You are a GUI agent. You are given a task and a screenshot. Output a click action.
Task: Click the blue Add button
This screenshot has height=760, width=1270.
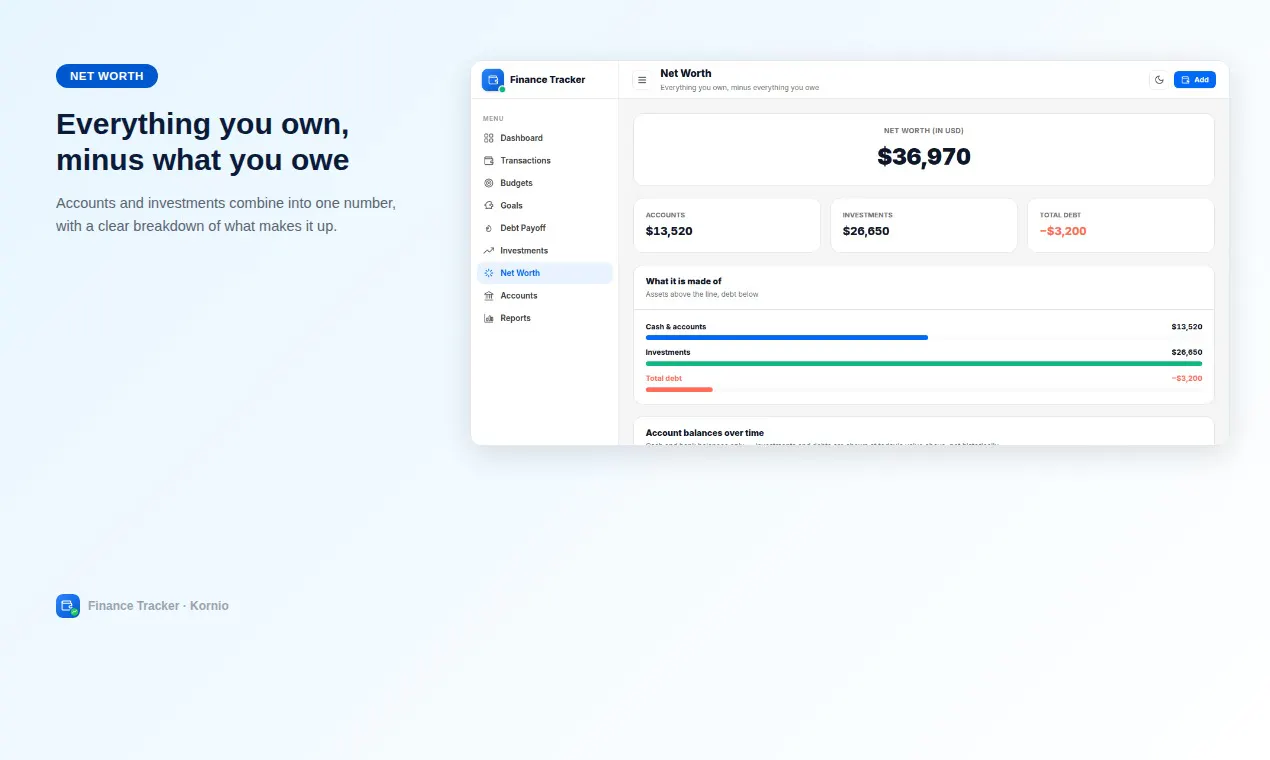1195,80
